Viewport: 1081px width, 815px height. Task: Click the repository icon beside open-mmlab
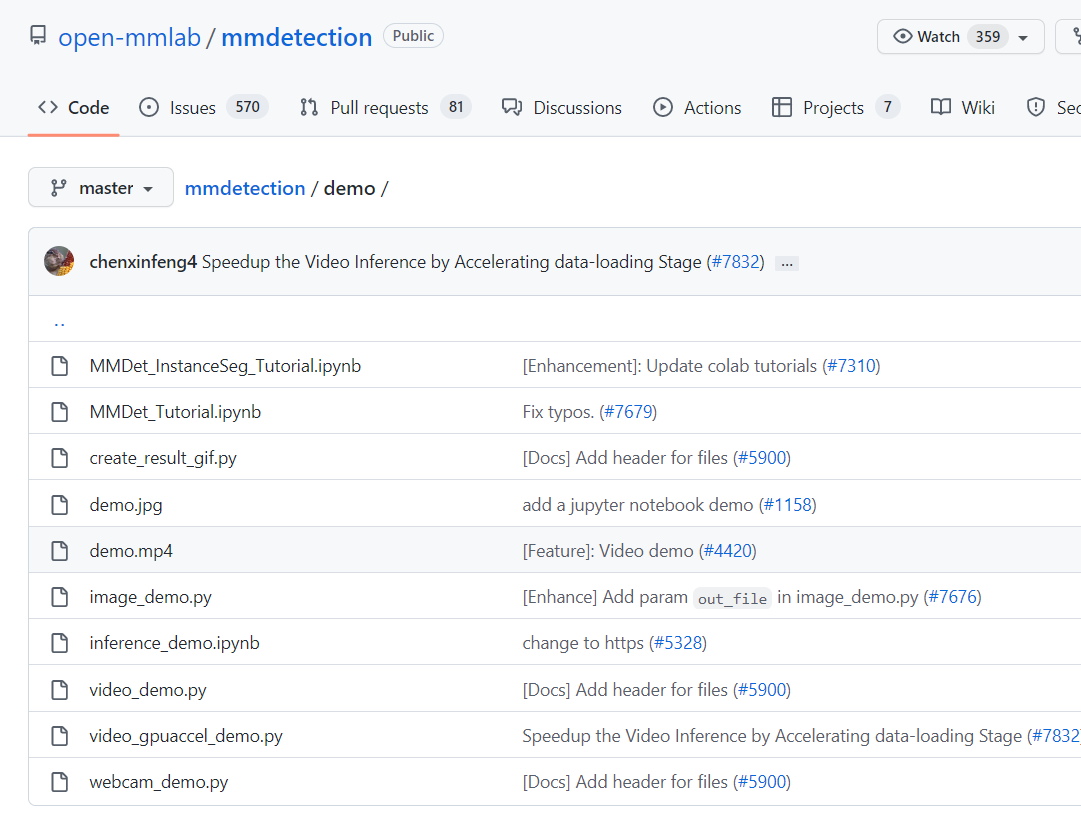(38, 35)
